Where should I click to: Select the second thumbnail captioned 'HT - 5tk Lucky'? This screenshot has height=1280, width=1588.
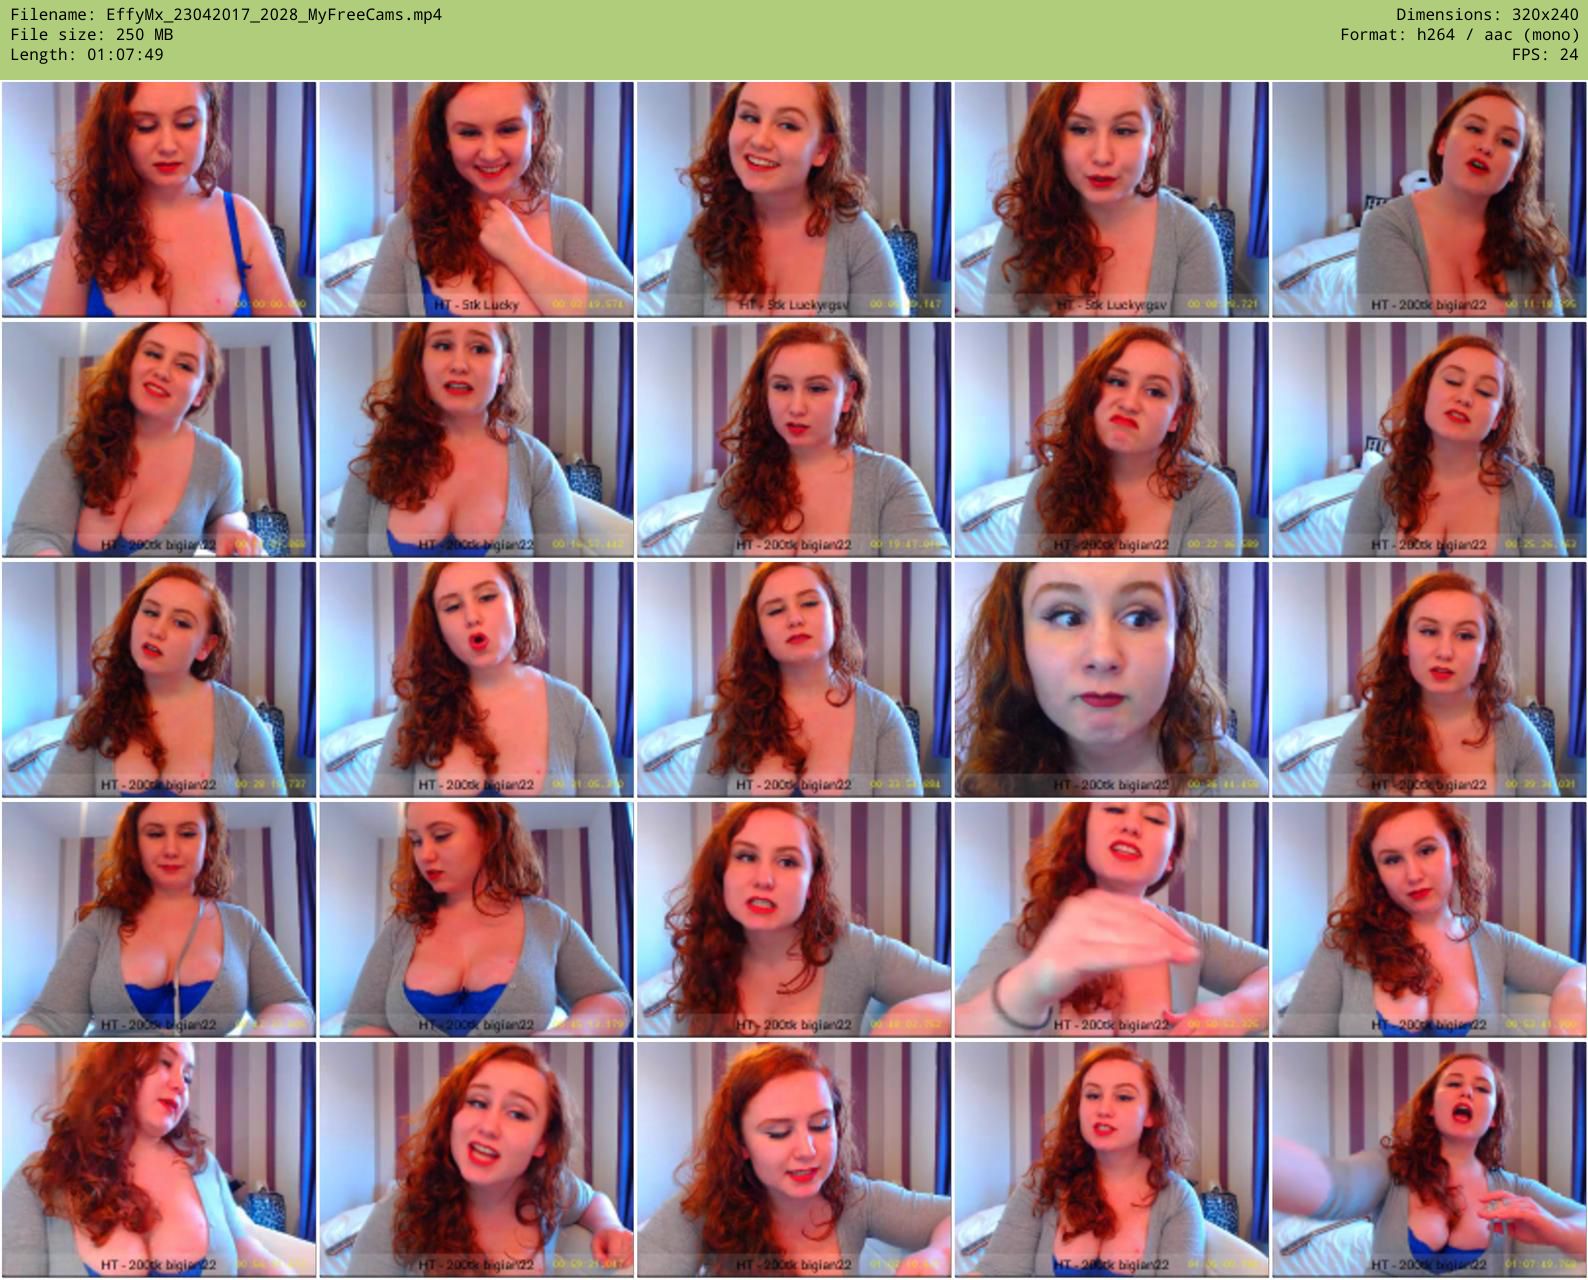point(476,200)
